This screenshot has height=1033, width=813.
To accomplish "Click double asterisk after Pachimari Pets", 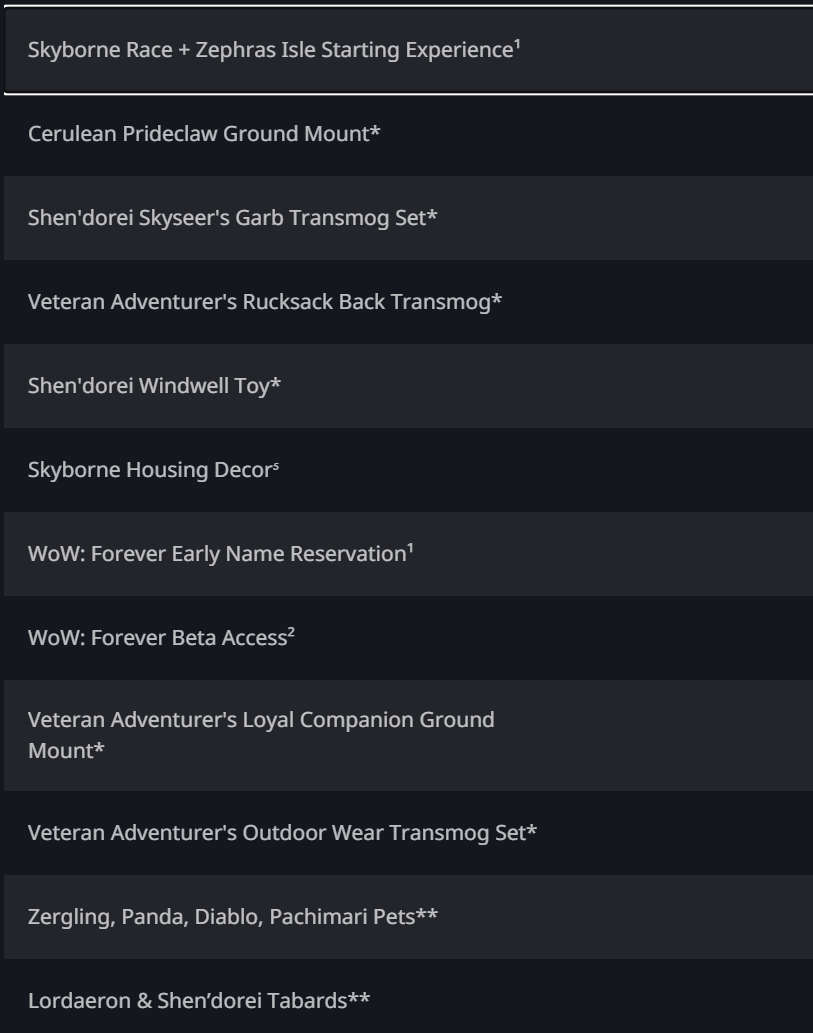I will [427, 914].
